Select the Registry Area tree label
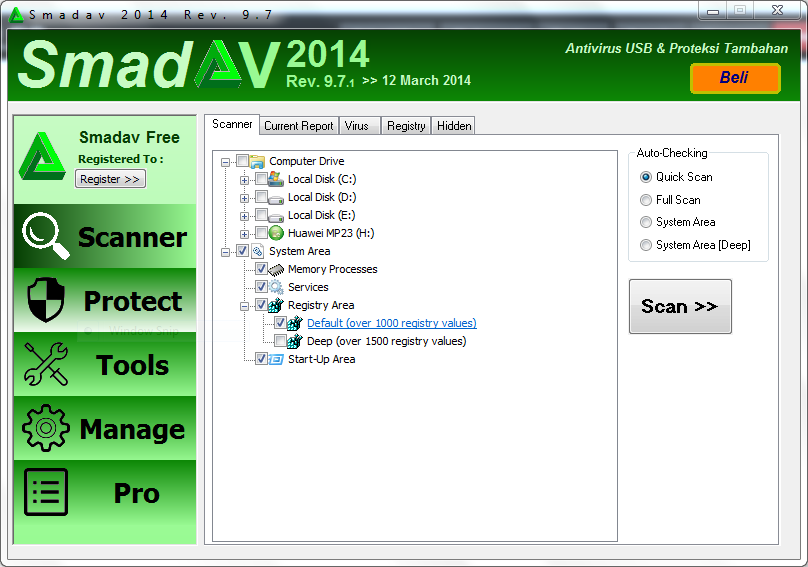This screenshot has width=808, height=567. 321,305
